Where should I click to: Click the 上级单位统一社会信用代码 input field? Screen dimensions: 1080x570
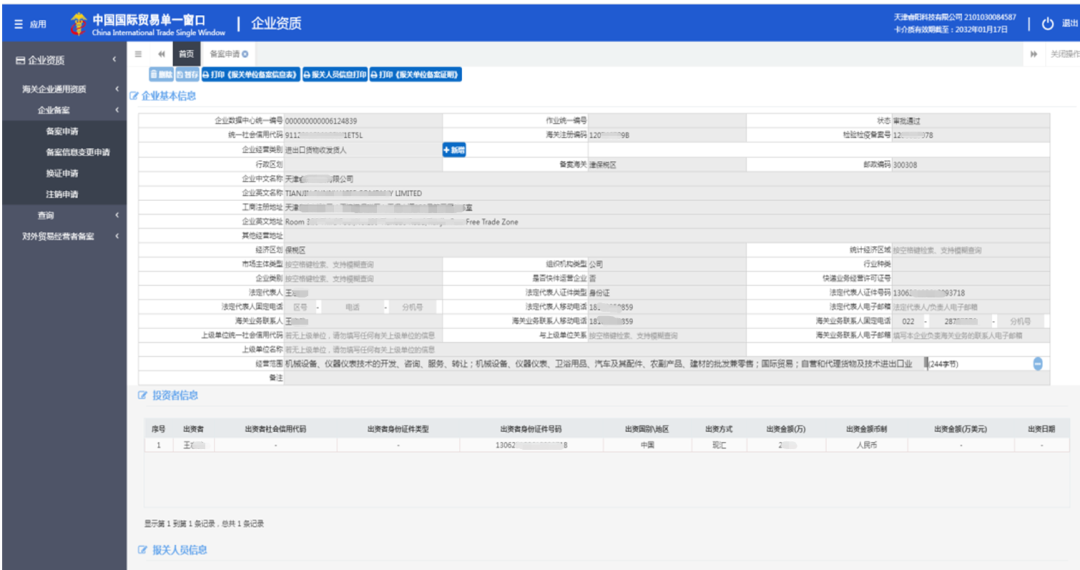363,335
